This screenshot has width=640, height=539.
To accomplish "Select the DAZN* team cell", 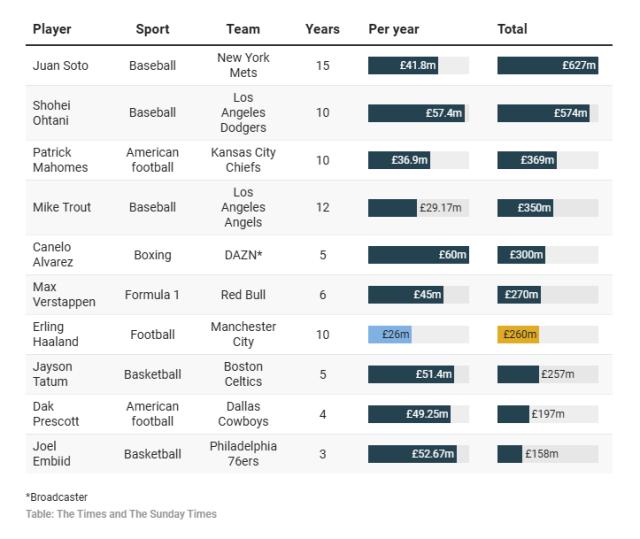I will [x=243, y=255].
